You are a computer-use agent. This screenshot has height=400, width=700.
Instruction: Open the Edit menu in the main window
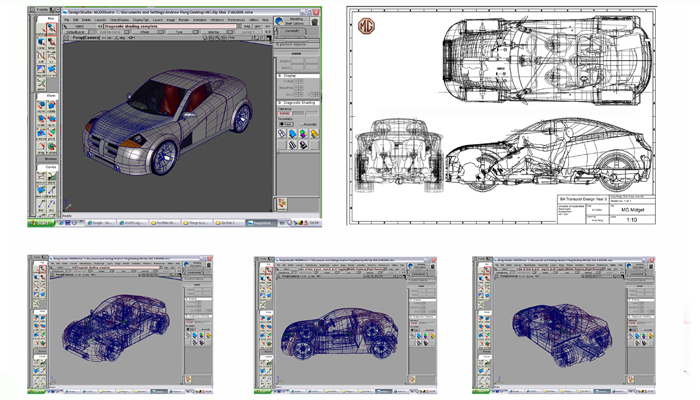(75, 20)
